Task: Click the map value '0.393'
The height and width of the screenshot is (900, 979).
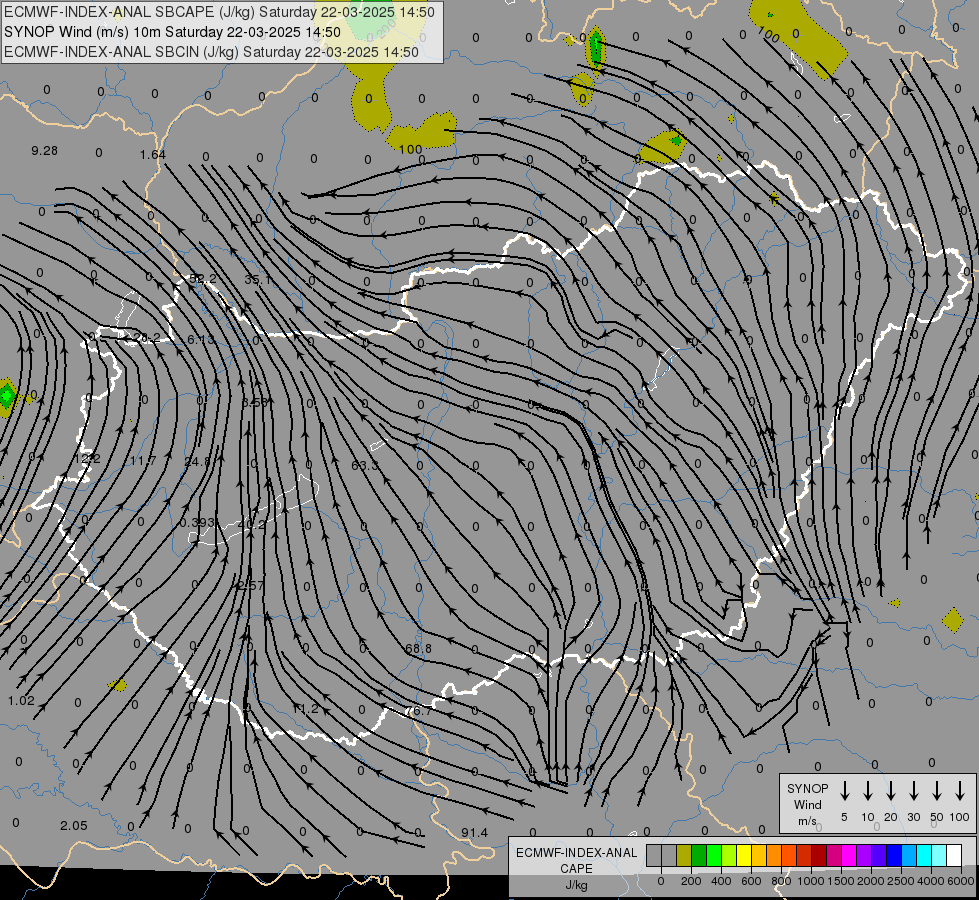Action: coord(197,523)
